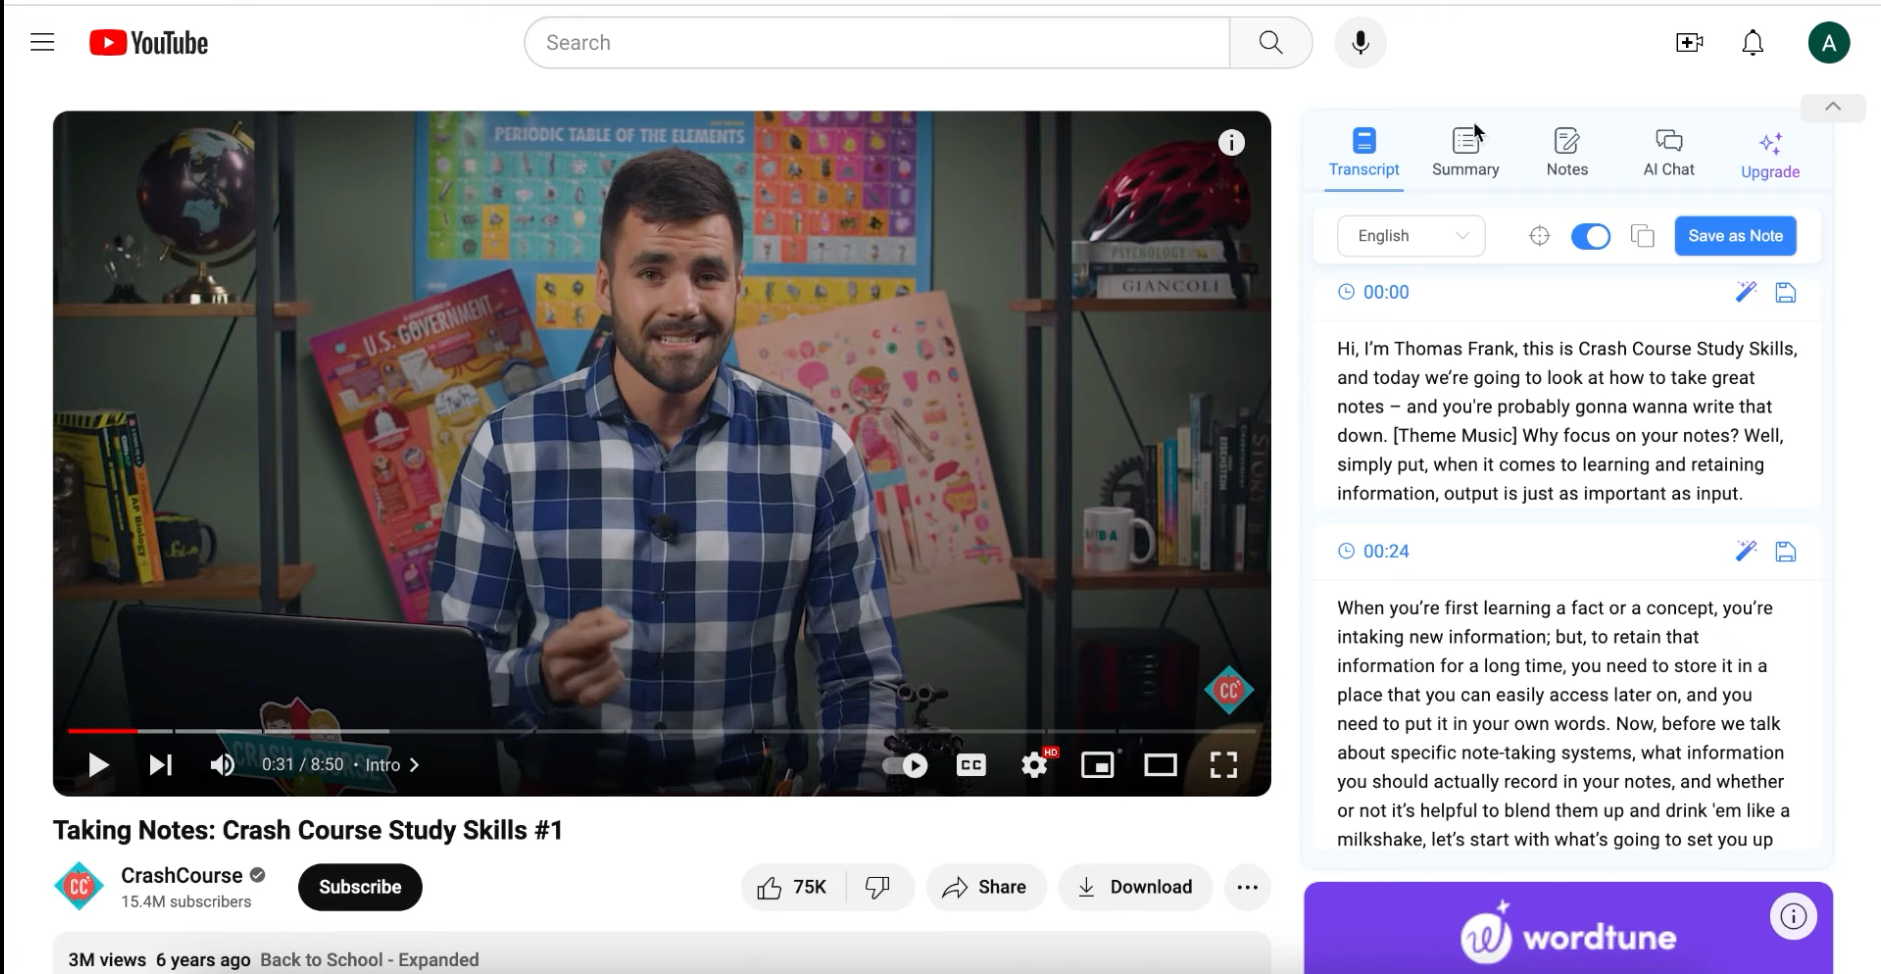Image resolution: width=1881 pixels, height=974 pixels.
Task: Open the CrashCourse channel avatar
Action: pos(78,887)
